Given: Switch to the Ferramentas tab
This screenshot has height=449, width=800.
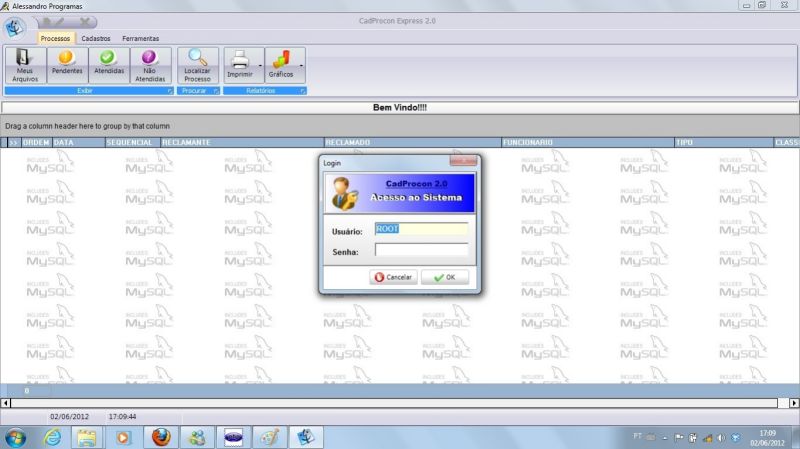Looking at the screenshot, I should click(140, 38).
